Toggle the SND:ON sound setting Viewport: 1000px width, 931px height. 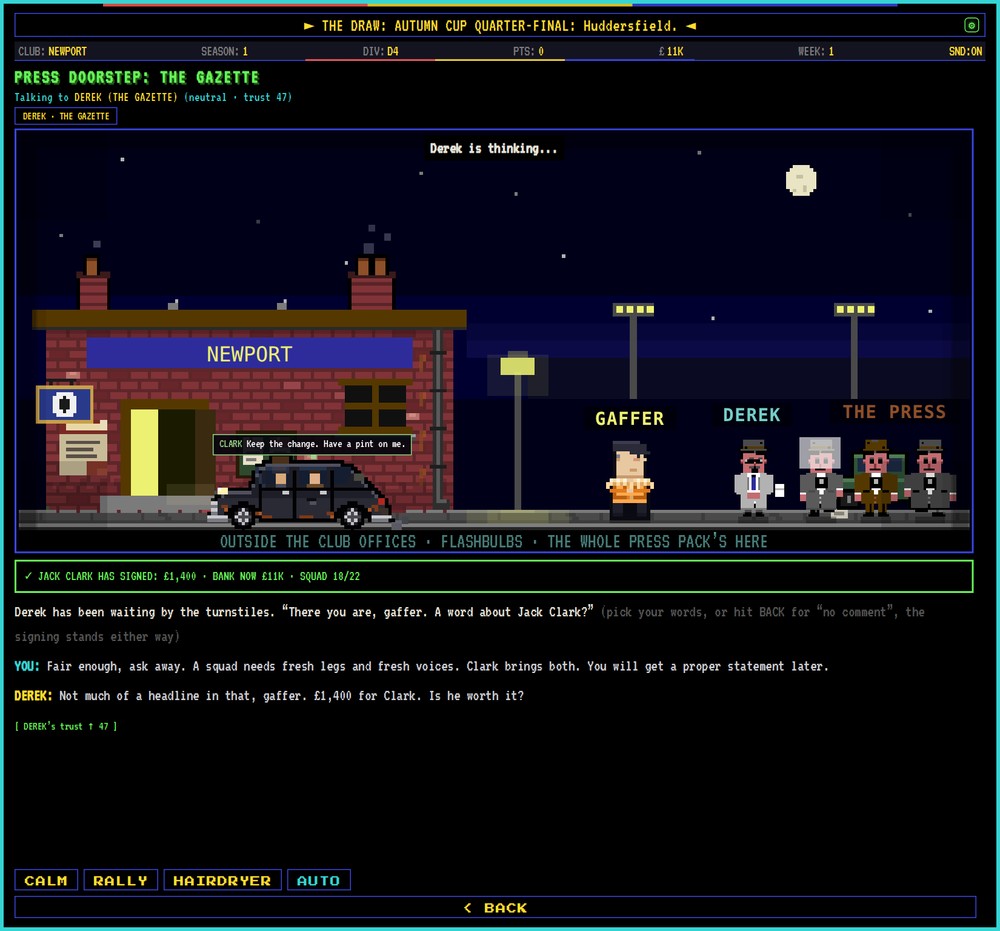coord(965,52)
